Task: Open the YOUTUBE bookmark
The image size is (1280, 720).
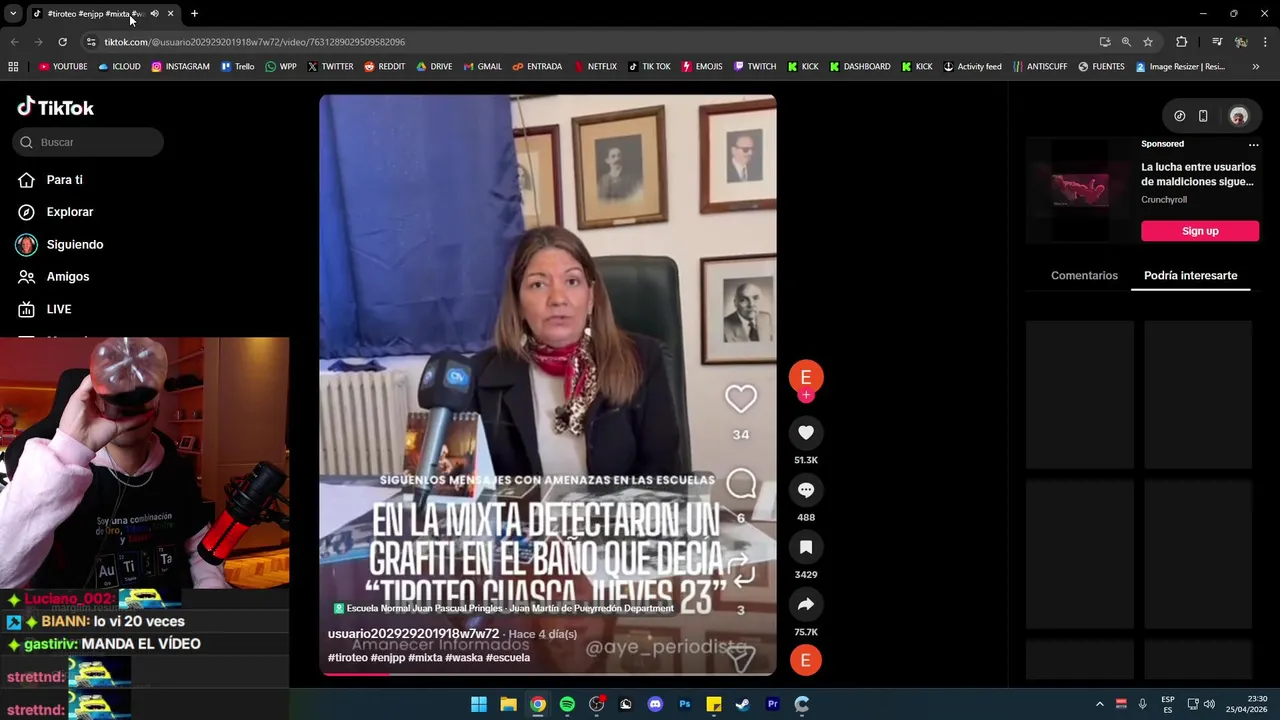Action: (x=63, y=67)
